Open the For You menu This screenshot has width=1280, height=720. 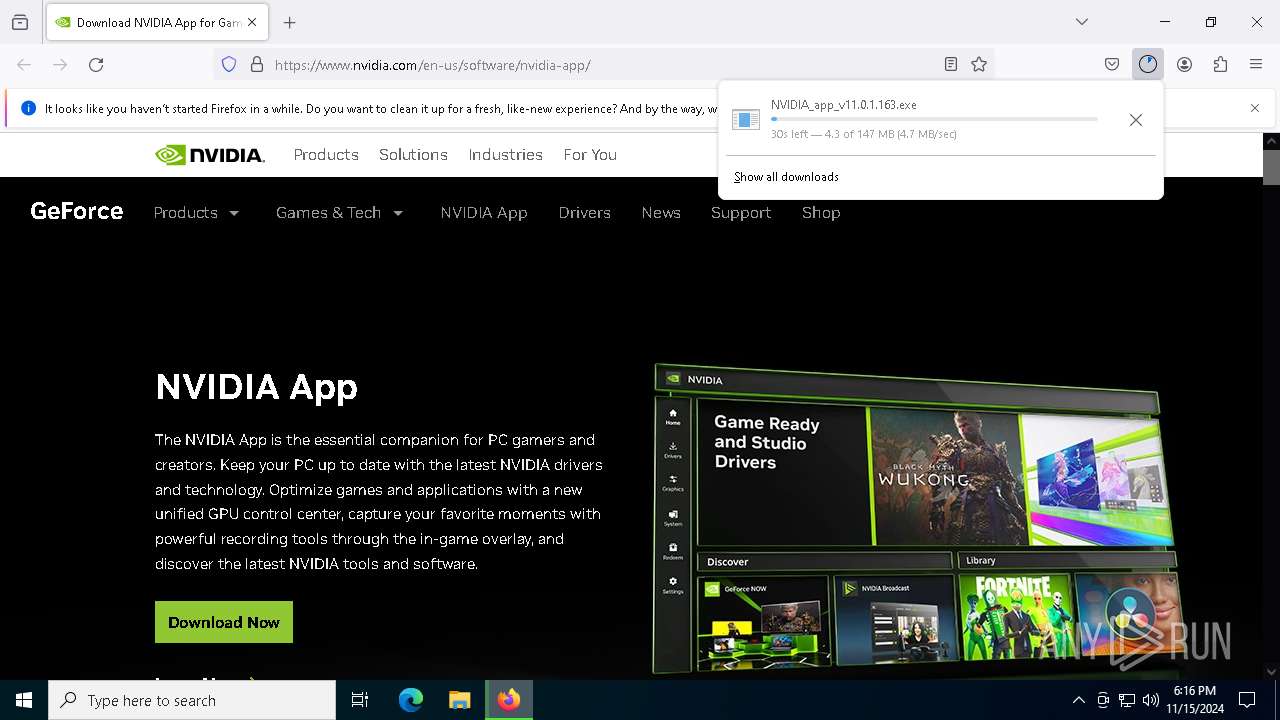(590, 155)
